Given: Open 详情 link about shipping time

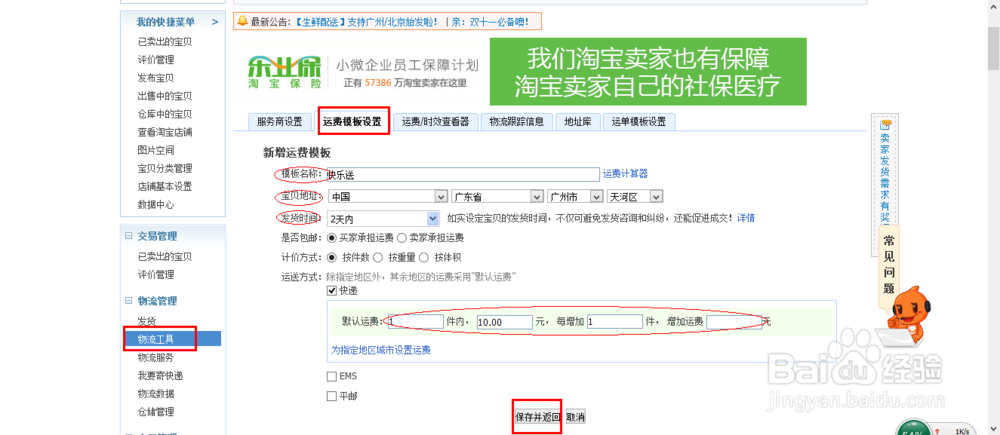Looking at the screenshot, I should pyautogui.click(x=746, y=218).
